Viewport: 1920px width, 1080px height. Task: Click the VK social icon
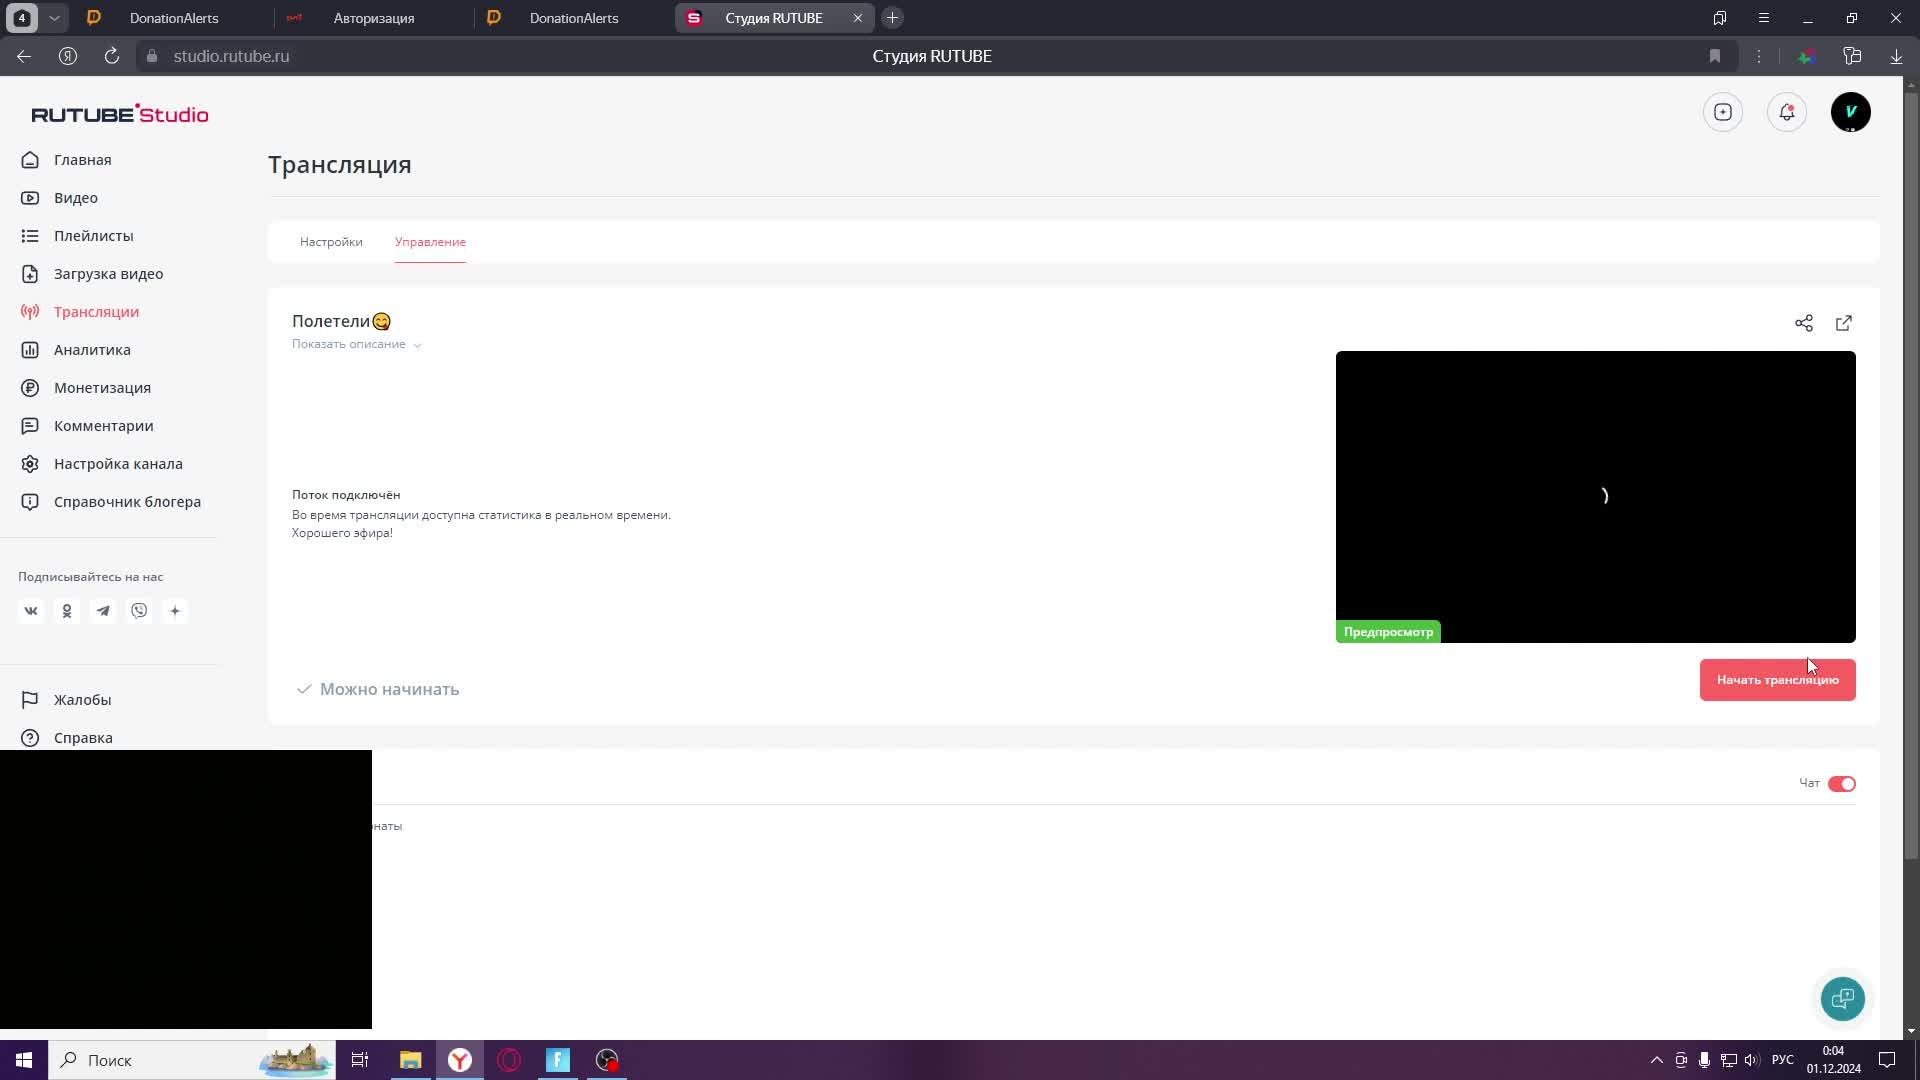[x=31, y=611]
